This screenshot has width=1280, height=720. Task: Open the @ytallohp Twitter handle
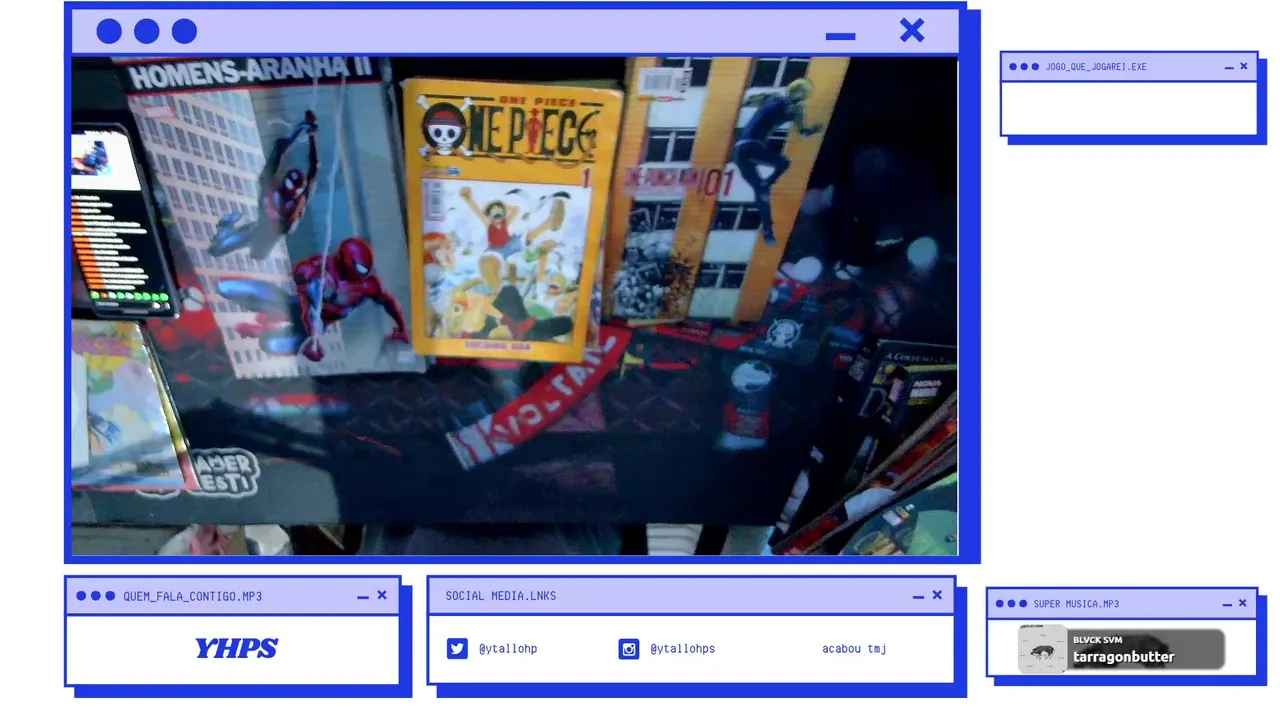point(508,649)
